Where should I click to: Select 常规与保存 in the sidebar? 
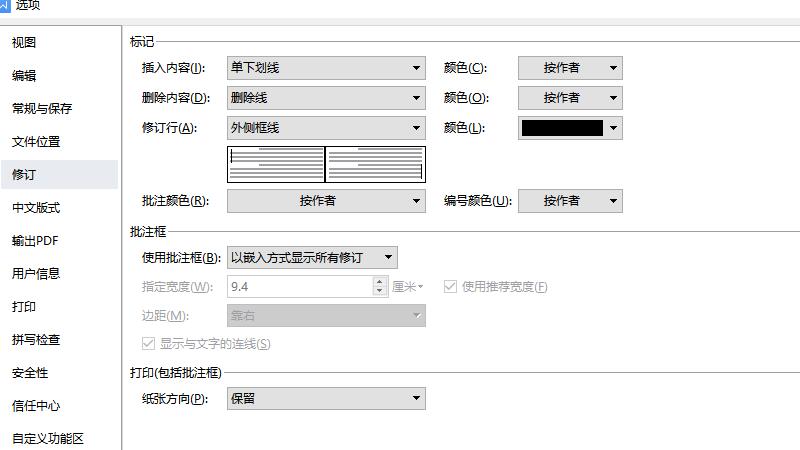[42, 108]
